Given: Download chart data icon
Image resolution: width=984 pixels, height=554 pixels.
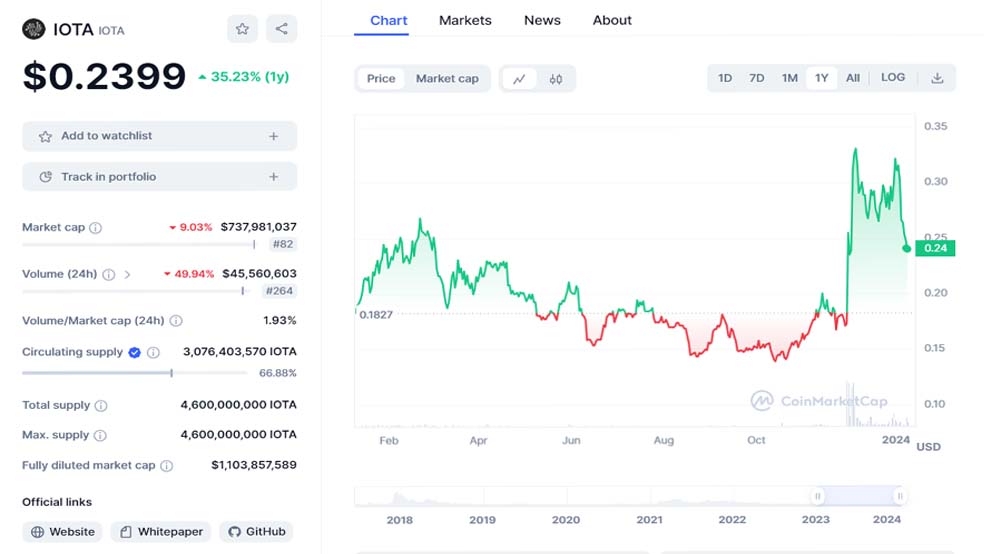Looking at the screenshot, I should pos(937,78).
